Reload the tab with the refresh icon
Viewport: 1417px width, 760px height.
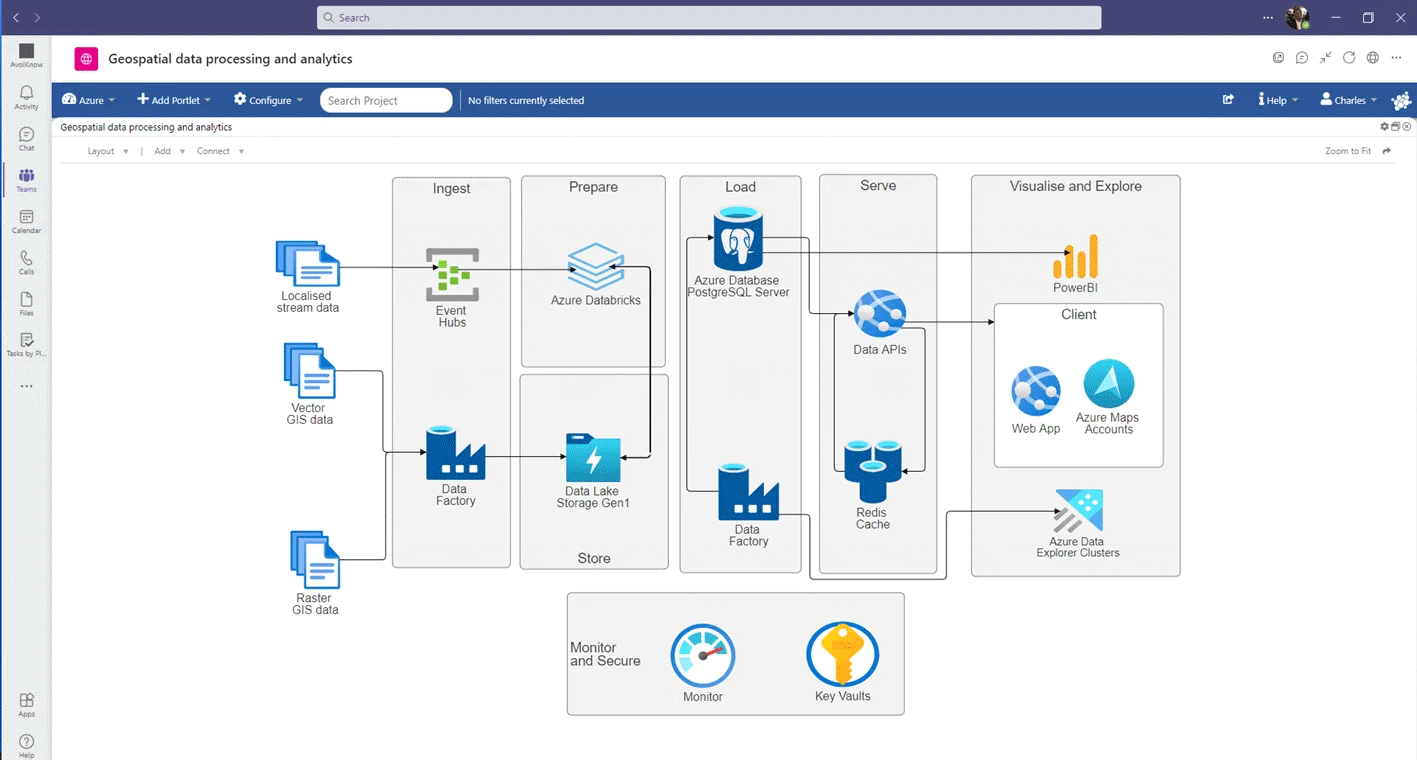click(x=1349, y=58)
